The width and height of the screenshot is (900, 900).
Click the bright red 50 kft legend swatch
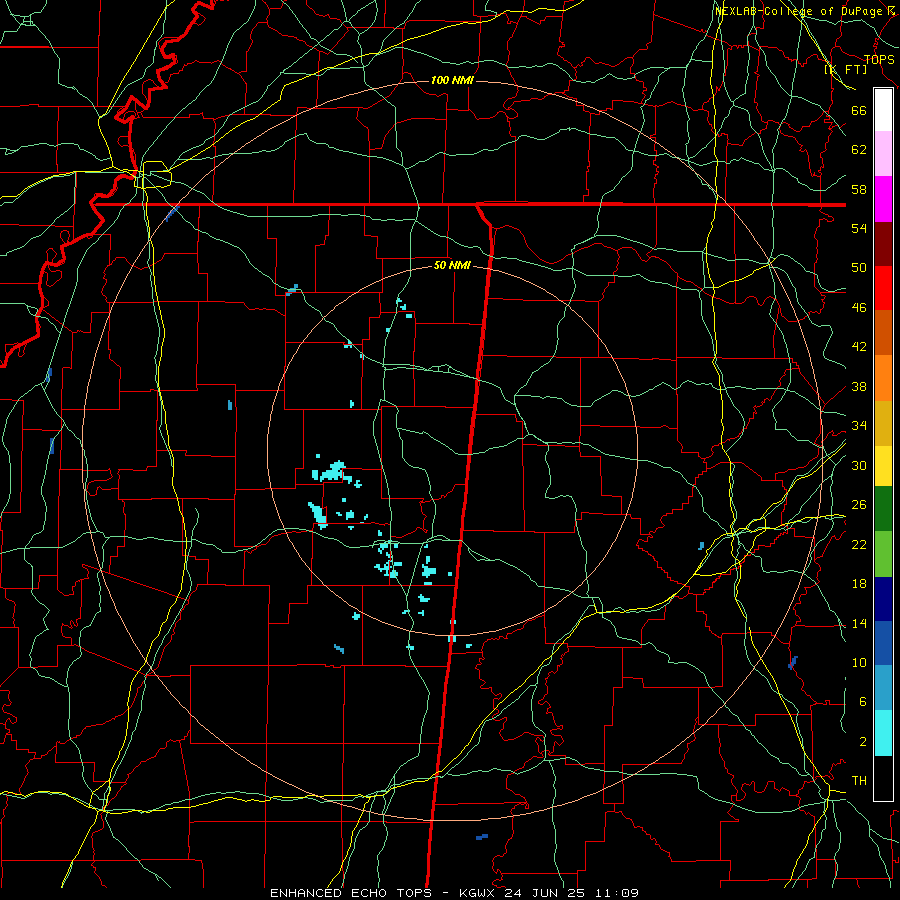883,288
